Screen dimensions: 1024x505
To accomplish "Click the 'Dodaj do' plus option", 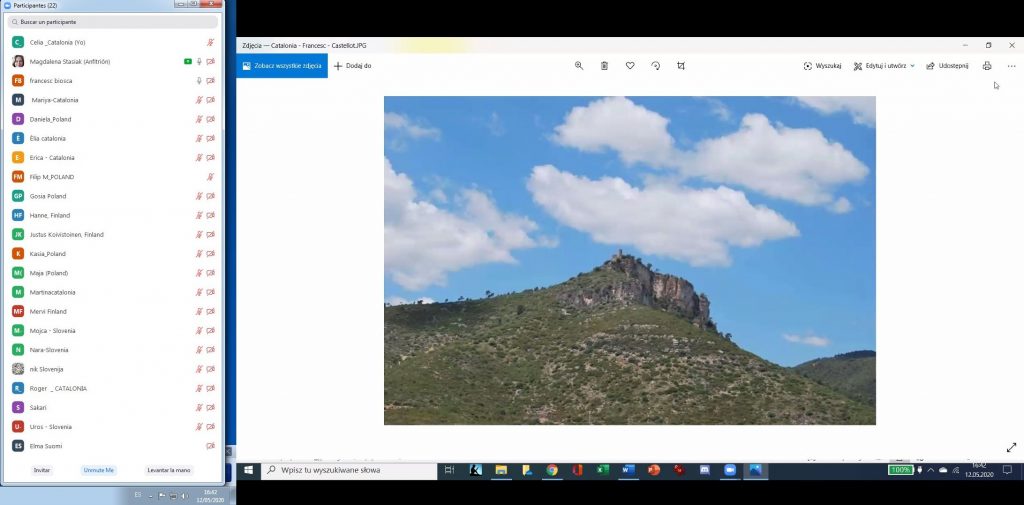I will click(352, 66).
